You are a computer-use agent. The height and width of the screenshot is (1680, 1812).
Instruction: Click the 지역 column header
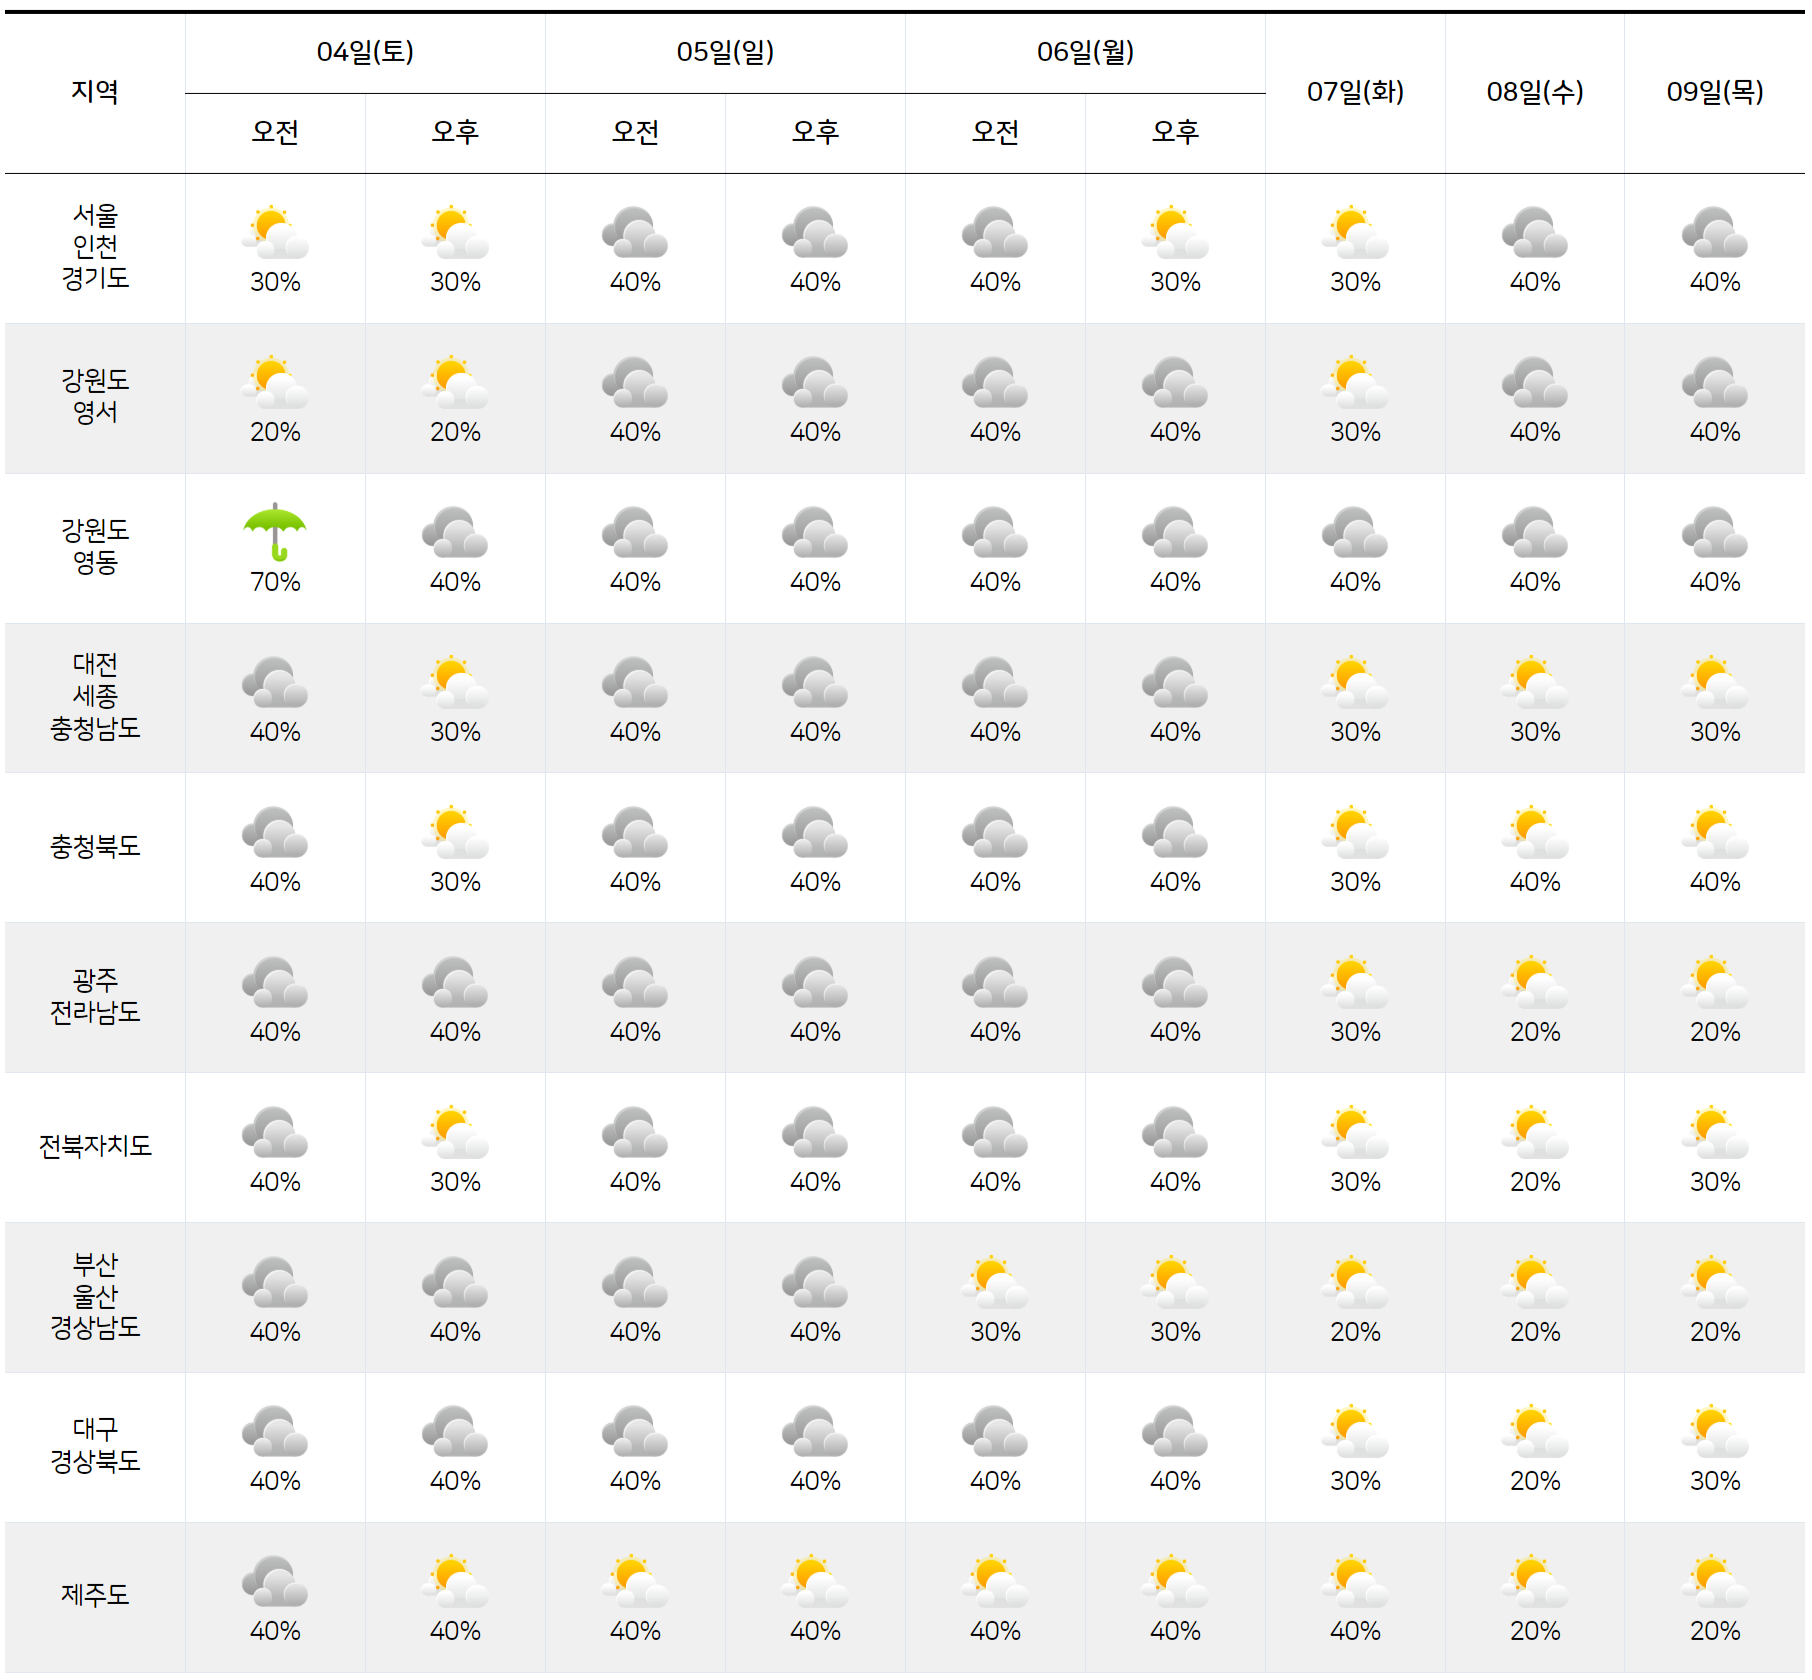click(x=95, y=92)
